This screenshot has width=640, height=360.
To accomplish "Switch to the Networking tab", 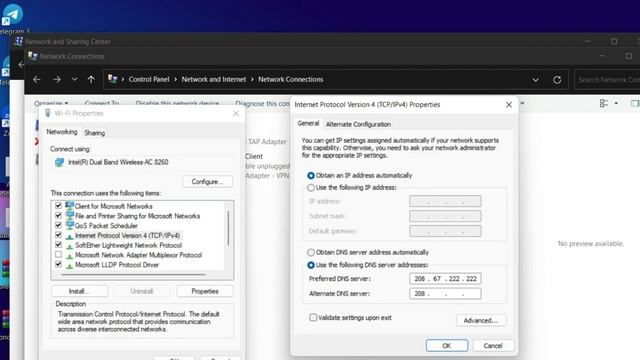I will pyautogui.click(x=62, y=132).
